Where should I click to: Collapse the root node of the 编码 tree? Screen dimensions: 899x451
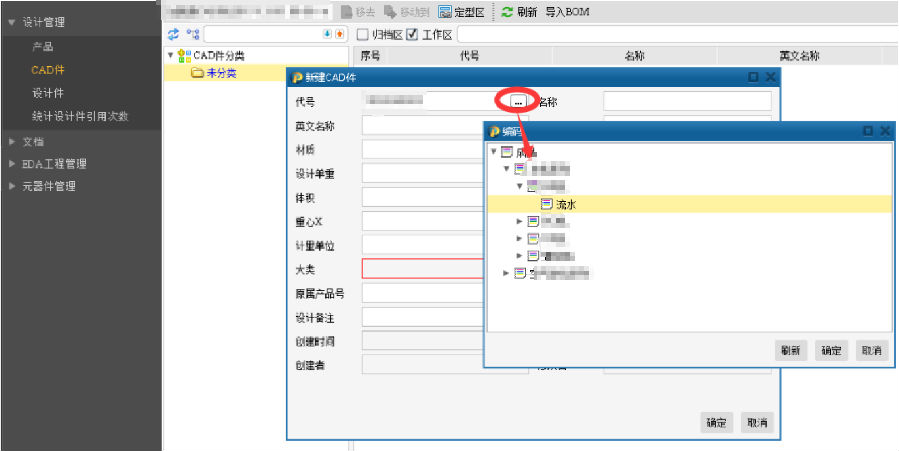coord(494,152)
